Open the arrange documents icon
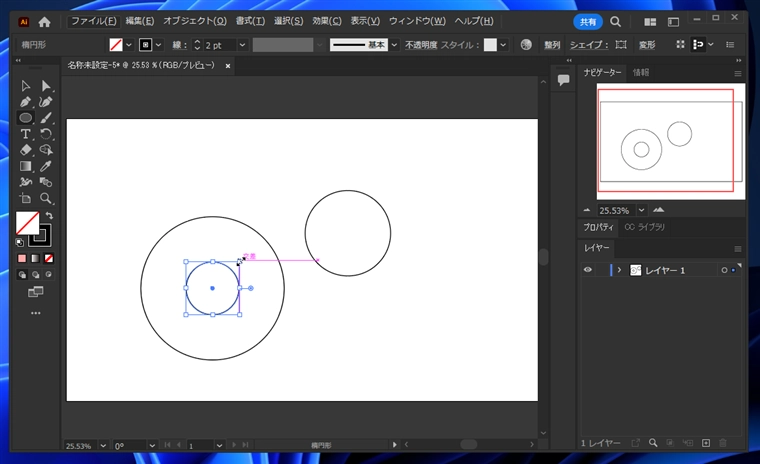The height and width of the screenshot is (464, 760). pos(650,22)
